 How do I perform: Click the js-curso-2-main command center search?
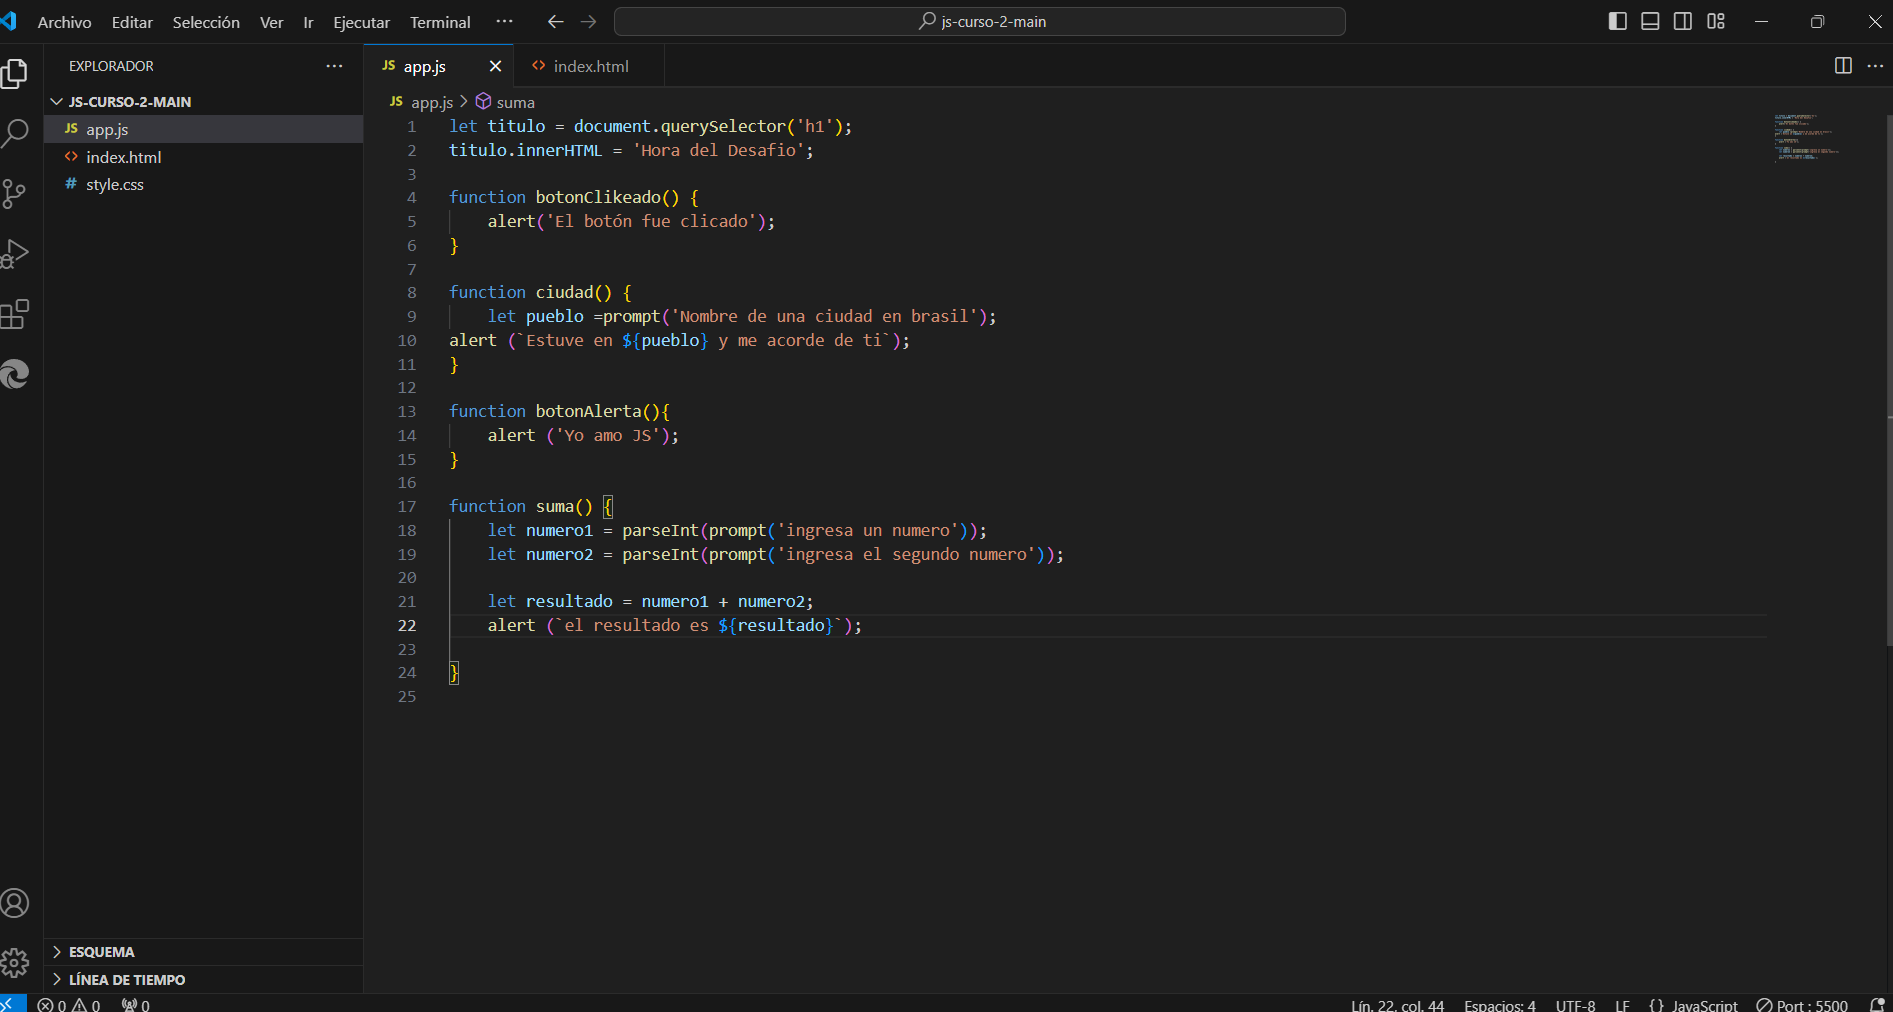tap(980, 22)
